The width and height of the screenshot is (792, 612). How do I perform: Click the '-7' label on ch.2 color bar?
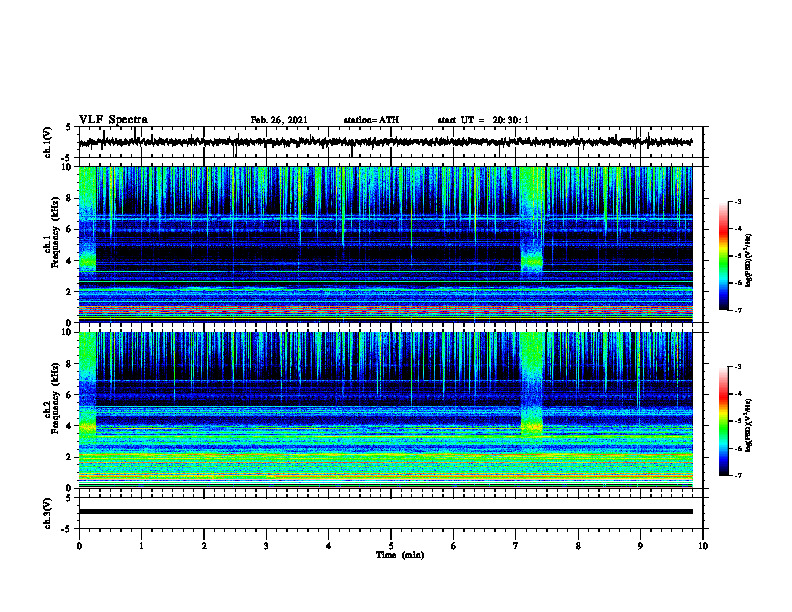pos(737,476)
